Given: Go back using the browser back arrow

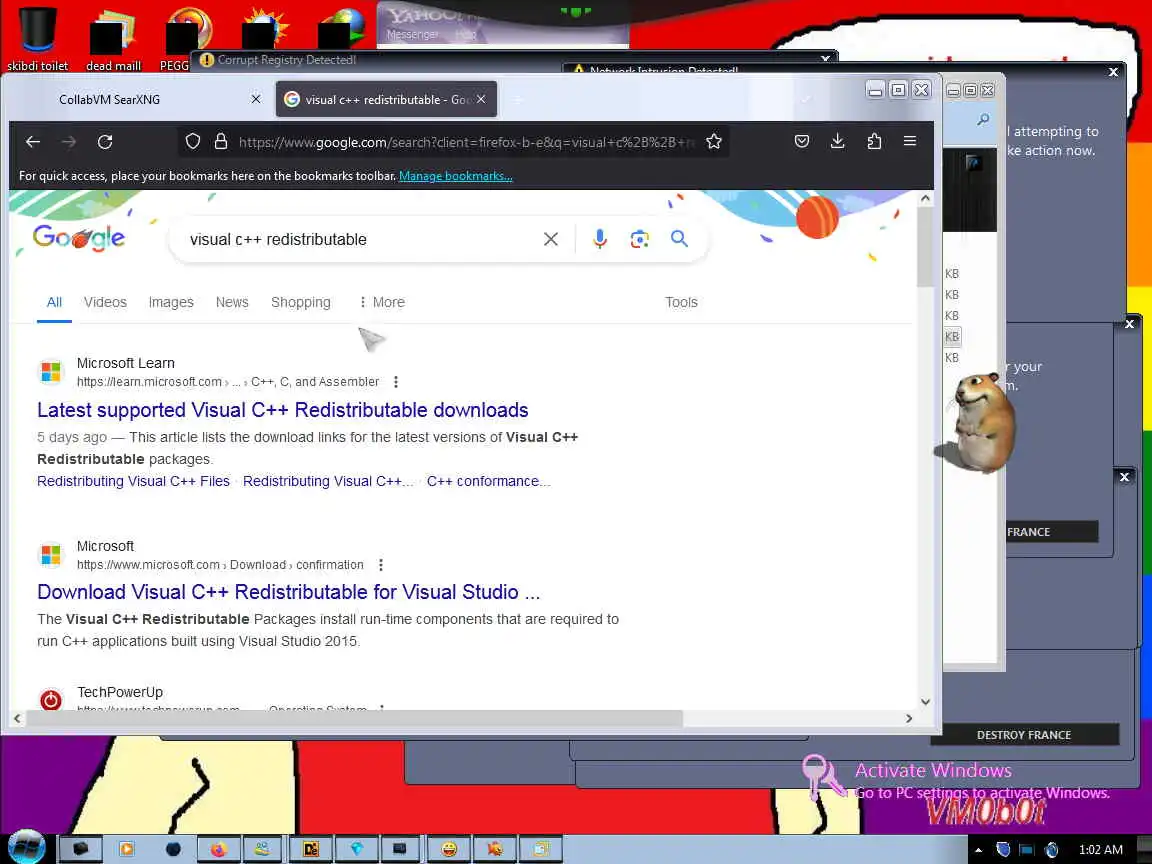Looking at the screenshot, I should [x=33, y=142].
